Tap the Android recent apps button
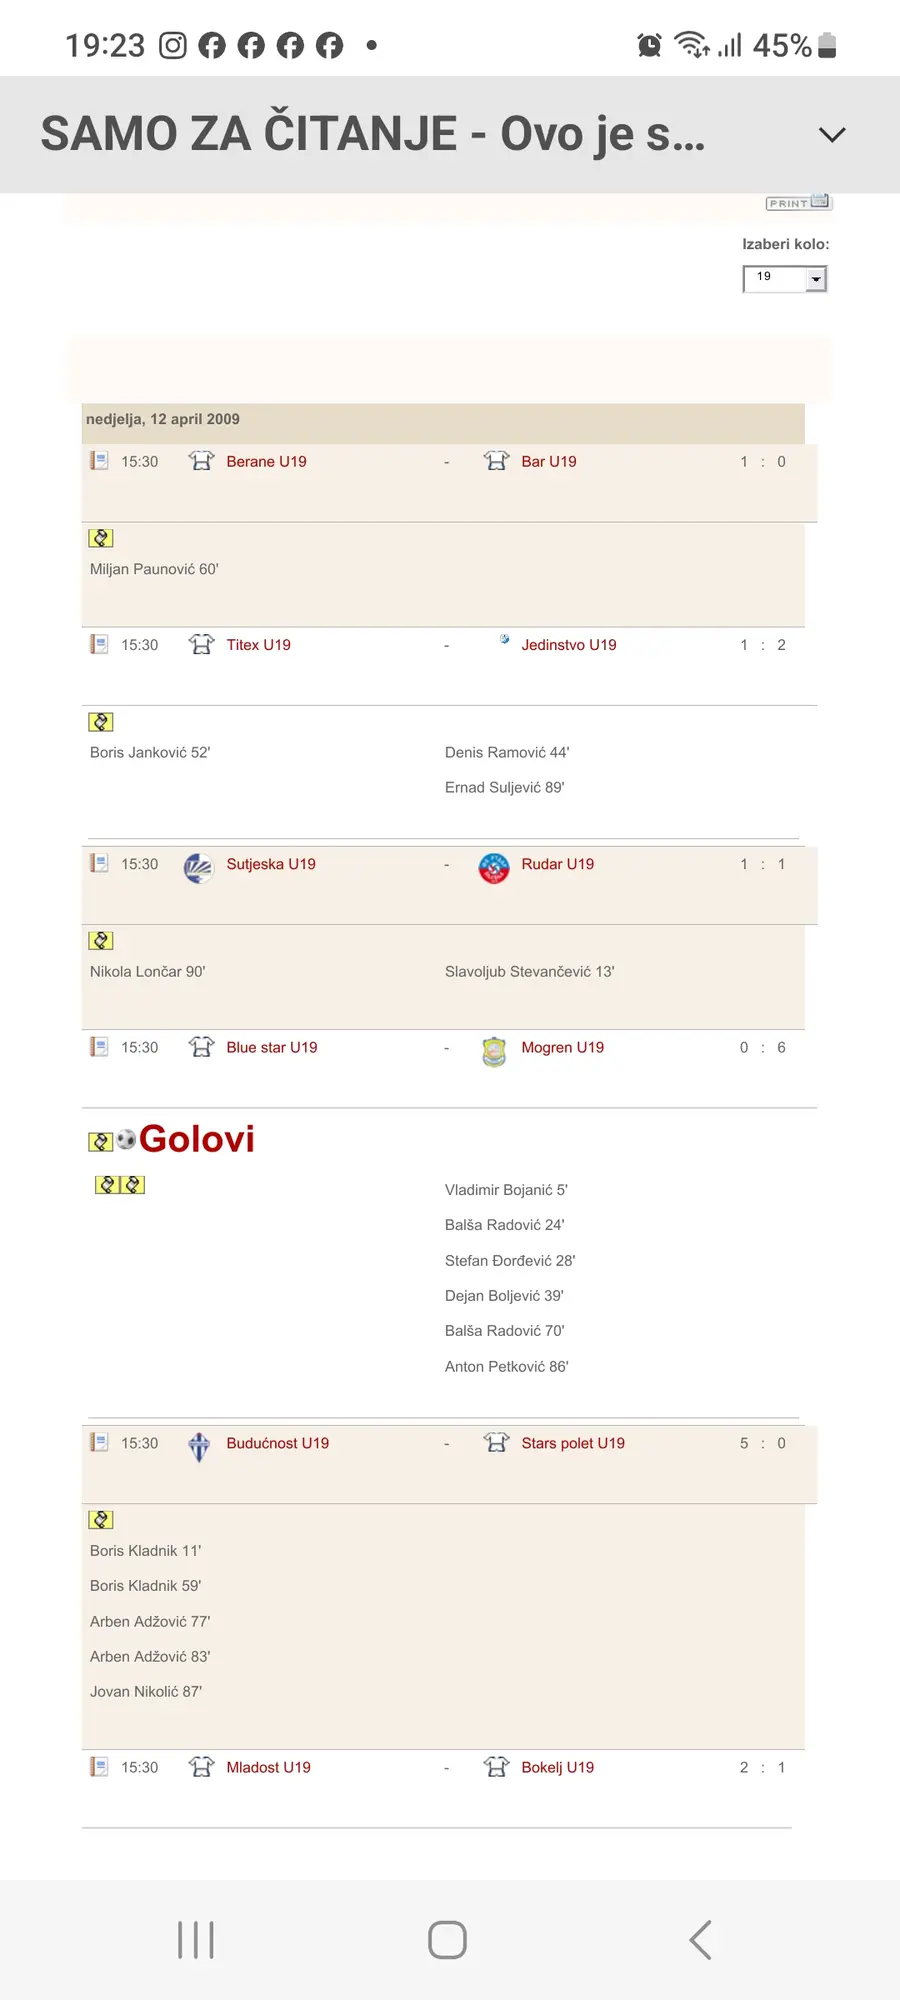 click(x=196, y=1940)
